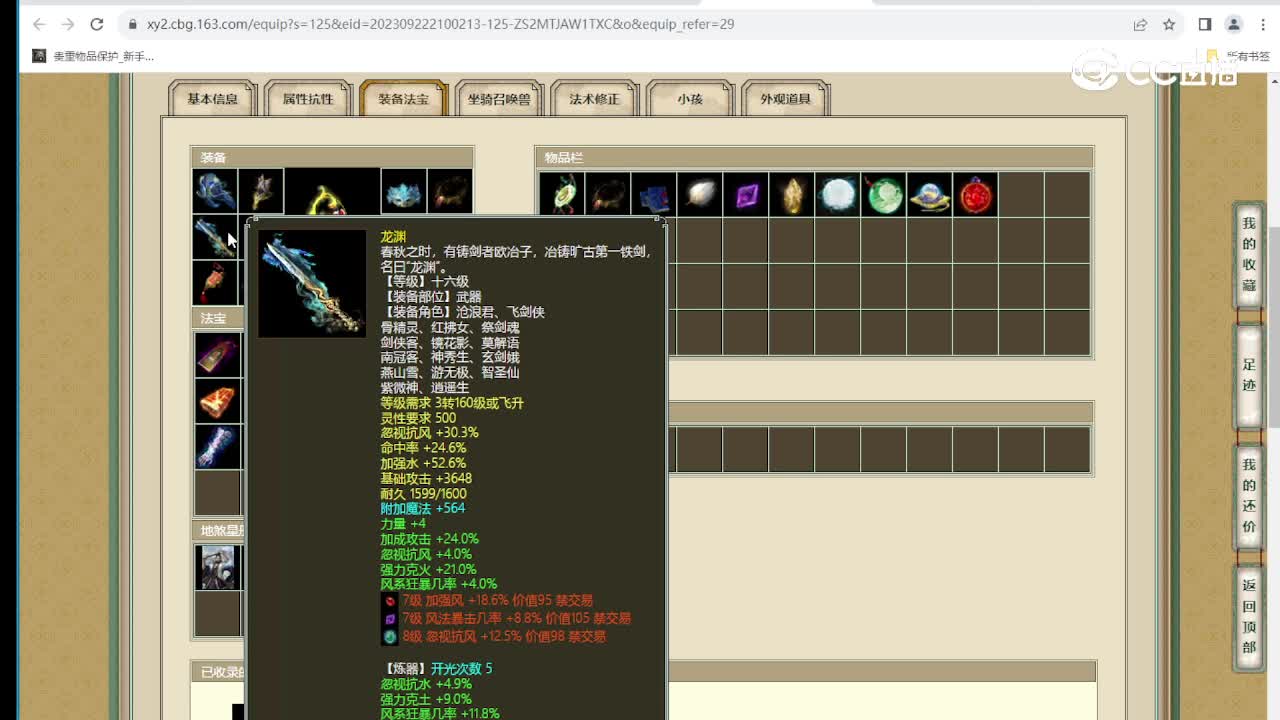Click the browser back arrow

pos(39,24)
